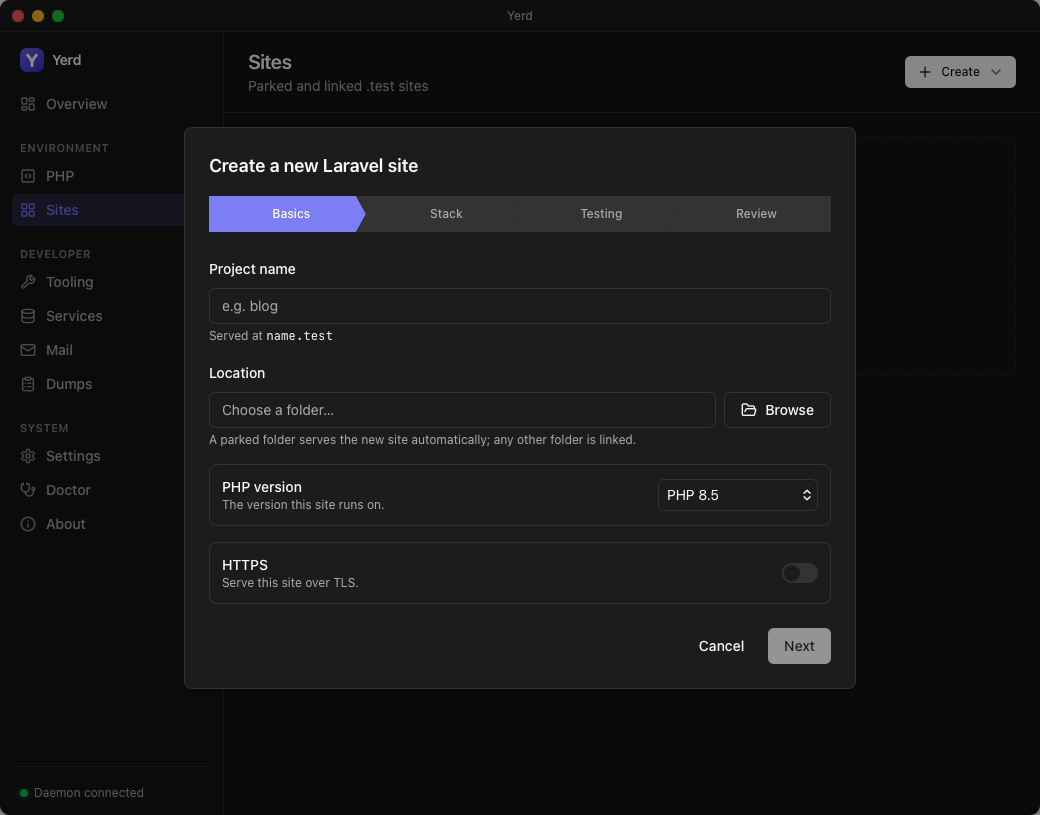Click the Settings gear icon
The height and width of the screenshot is (815, 1040).
[x=28, y=456]
